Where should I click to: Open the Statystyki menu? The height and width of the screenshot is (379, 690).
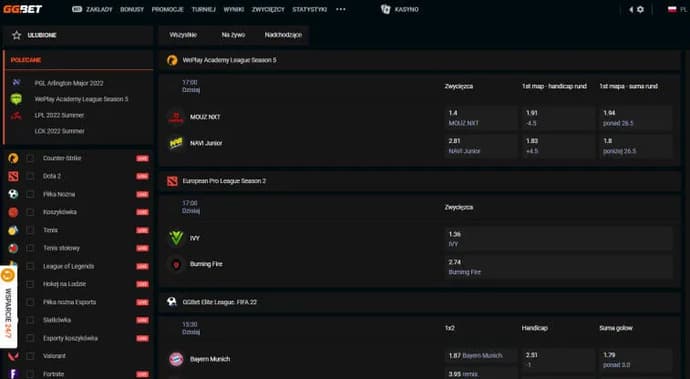pos(310,9)
